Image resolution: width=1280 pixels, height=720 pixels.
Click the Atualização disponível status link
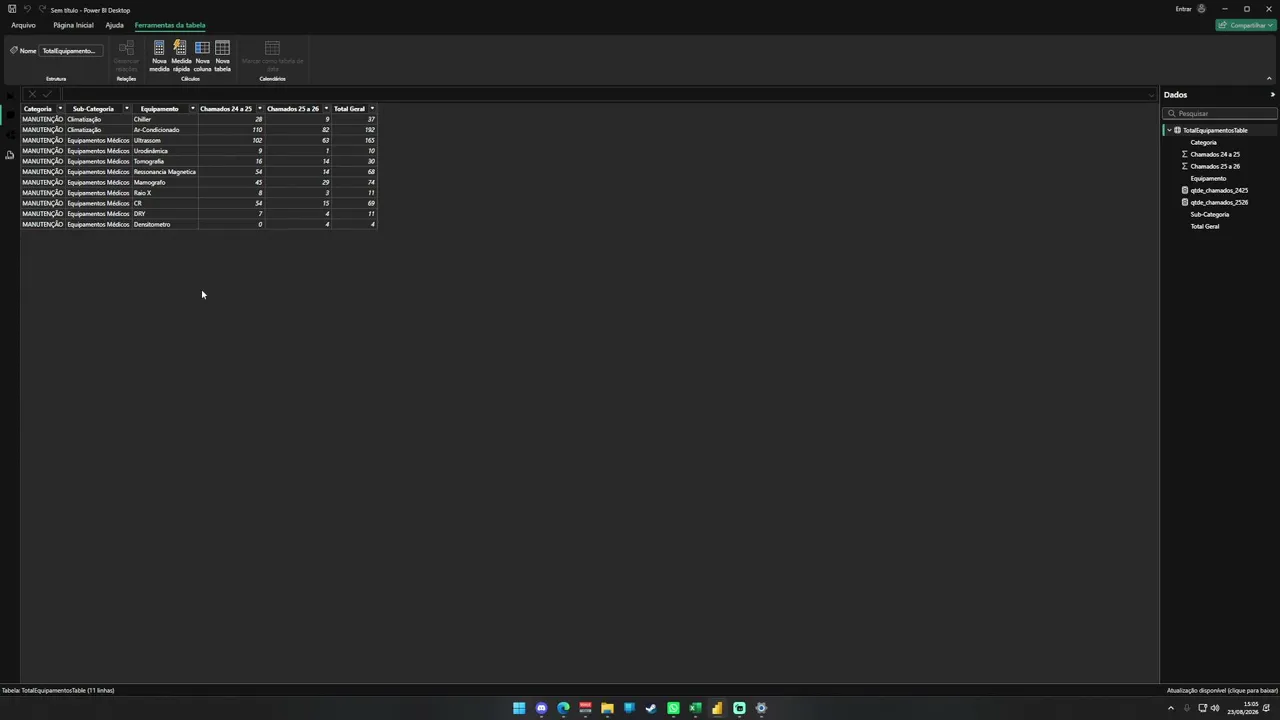(x=1222, y=690)
